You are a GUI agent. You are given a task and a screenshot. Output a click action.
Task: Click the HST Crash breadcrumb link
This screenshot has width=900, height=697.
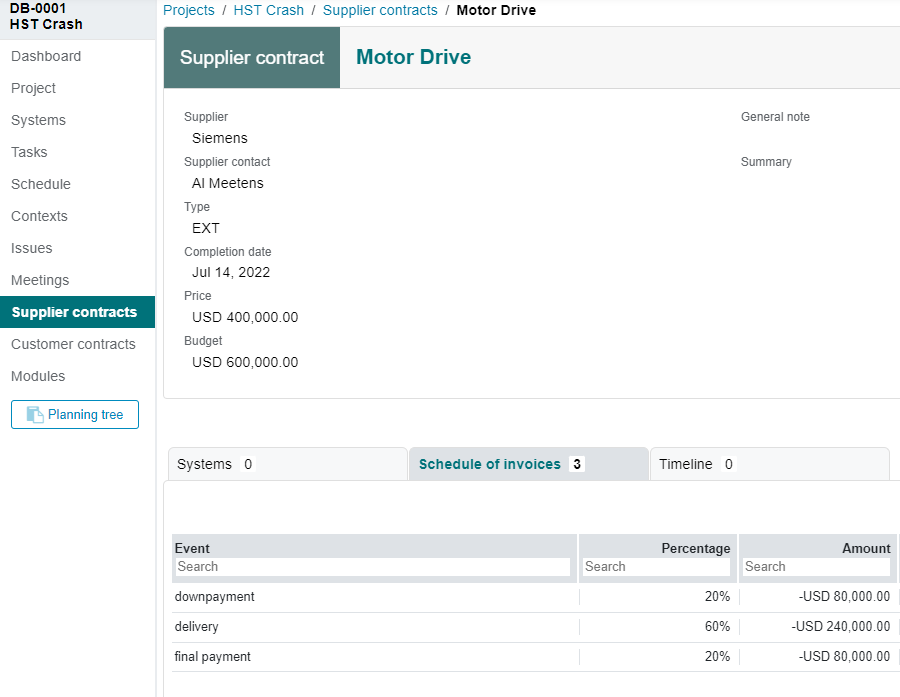pyautogui.click(x=269, y=10)
